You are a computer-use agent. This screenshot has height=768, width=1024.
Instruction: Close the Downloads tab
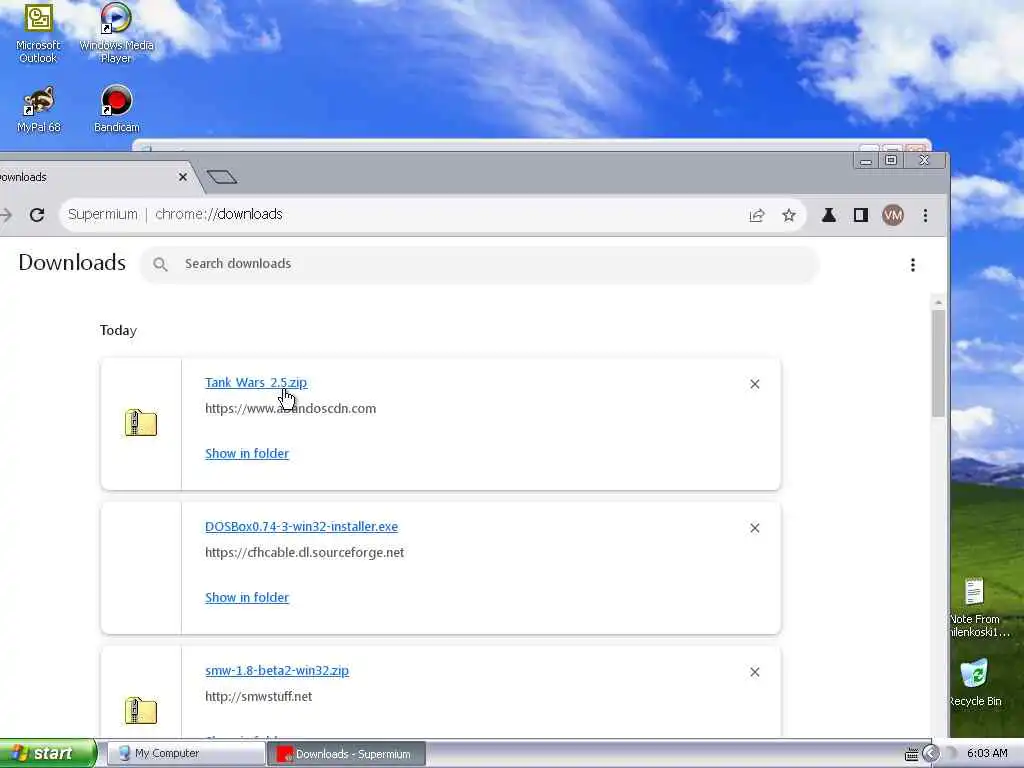pos(183,177)
